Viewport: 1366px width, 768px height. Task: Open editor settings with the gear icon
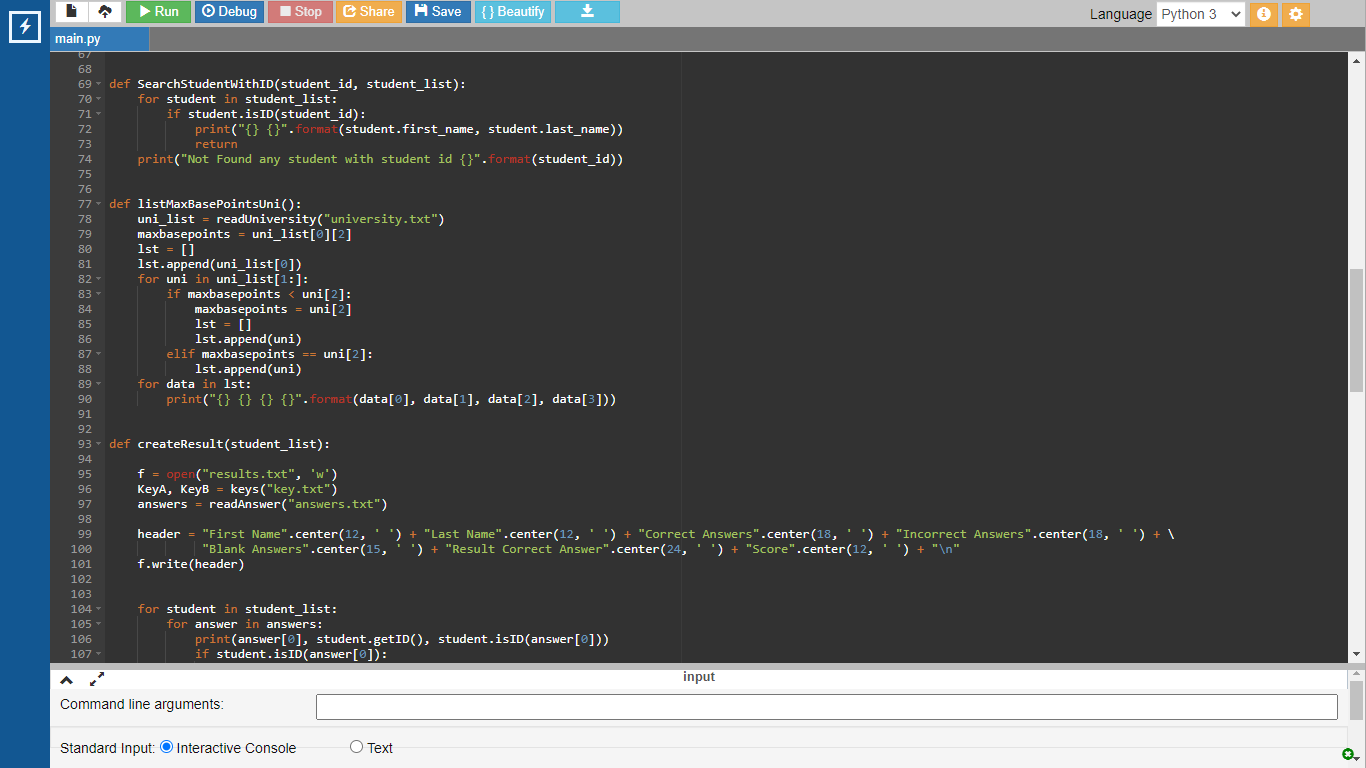[x=1296, y=14]
